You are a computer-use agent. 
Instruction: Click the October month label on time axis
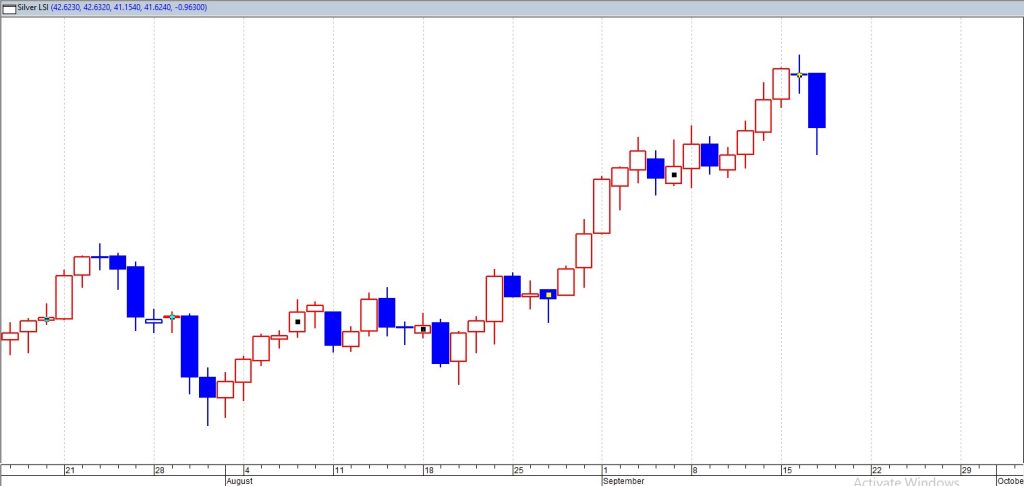tap(1008, 481)
